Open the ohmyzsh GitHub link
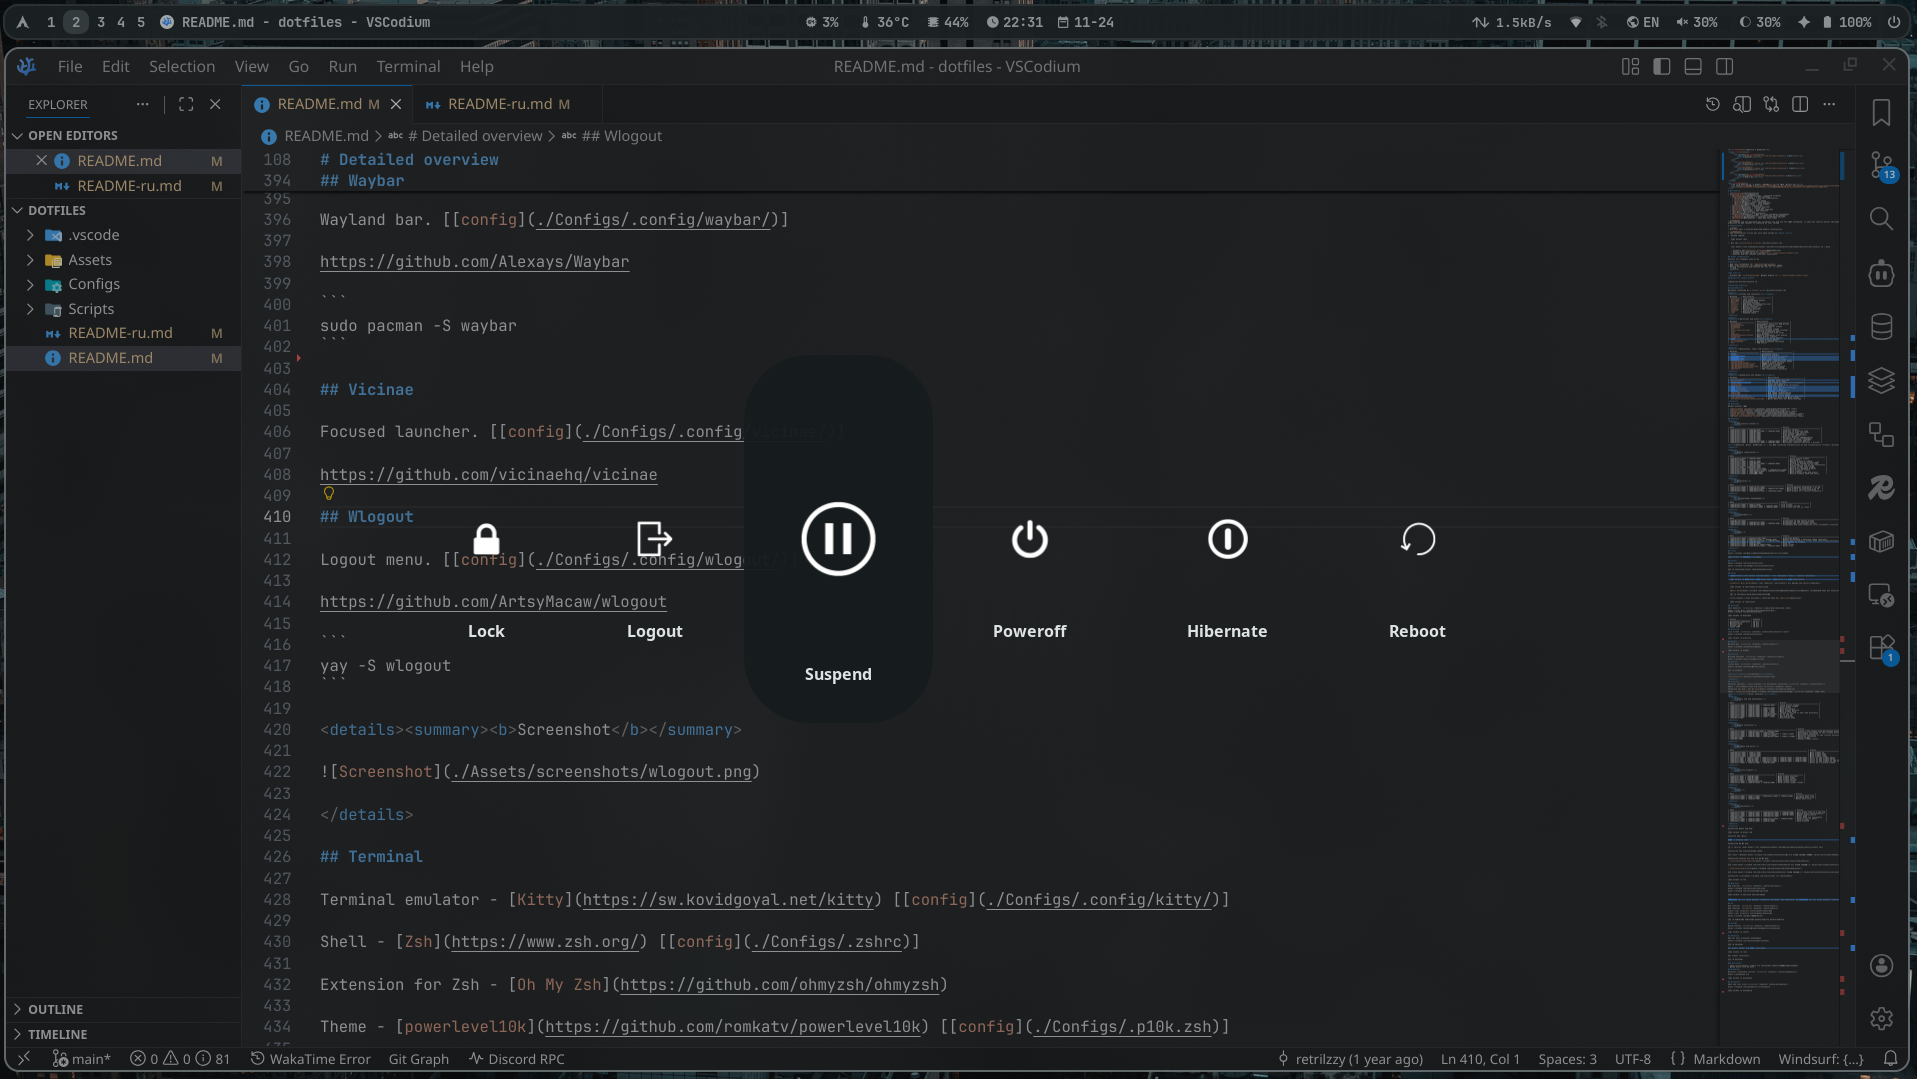This screenshot has height=1079, width=1917. 779,985
